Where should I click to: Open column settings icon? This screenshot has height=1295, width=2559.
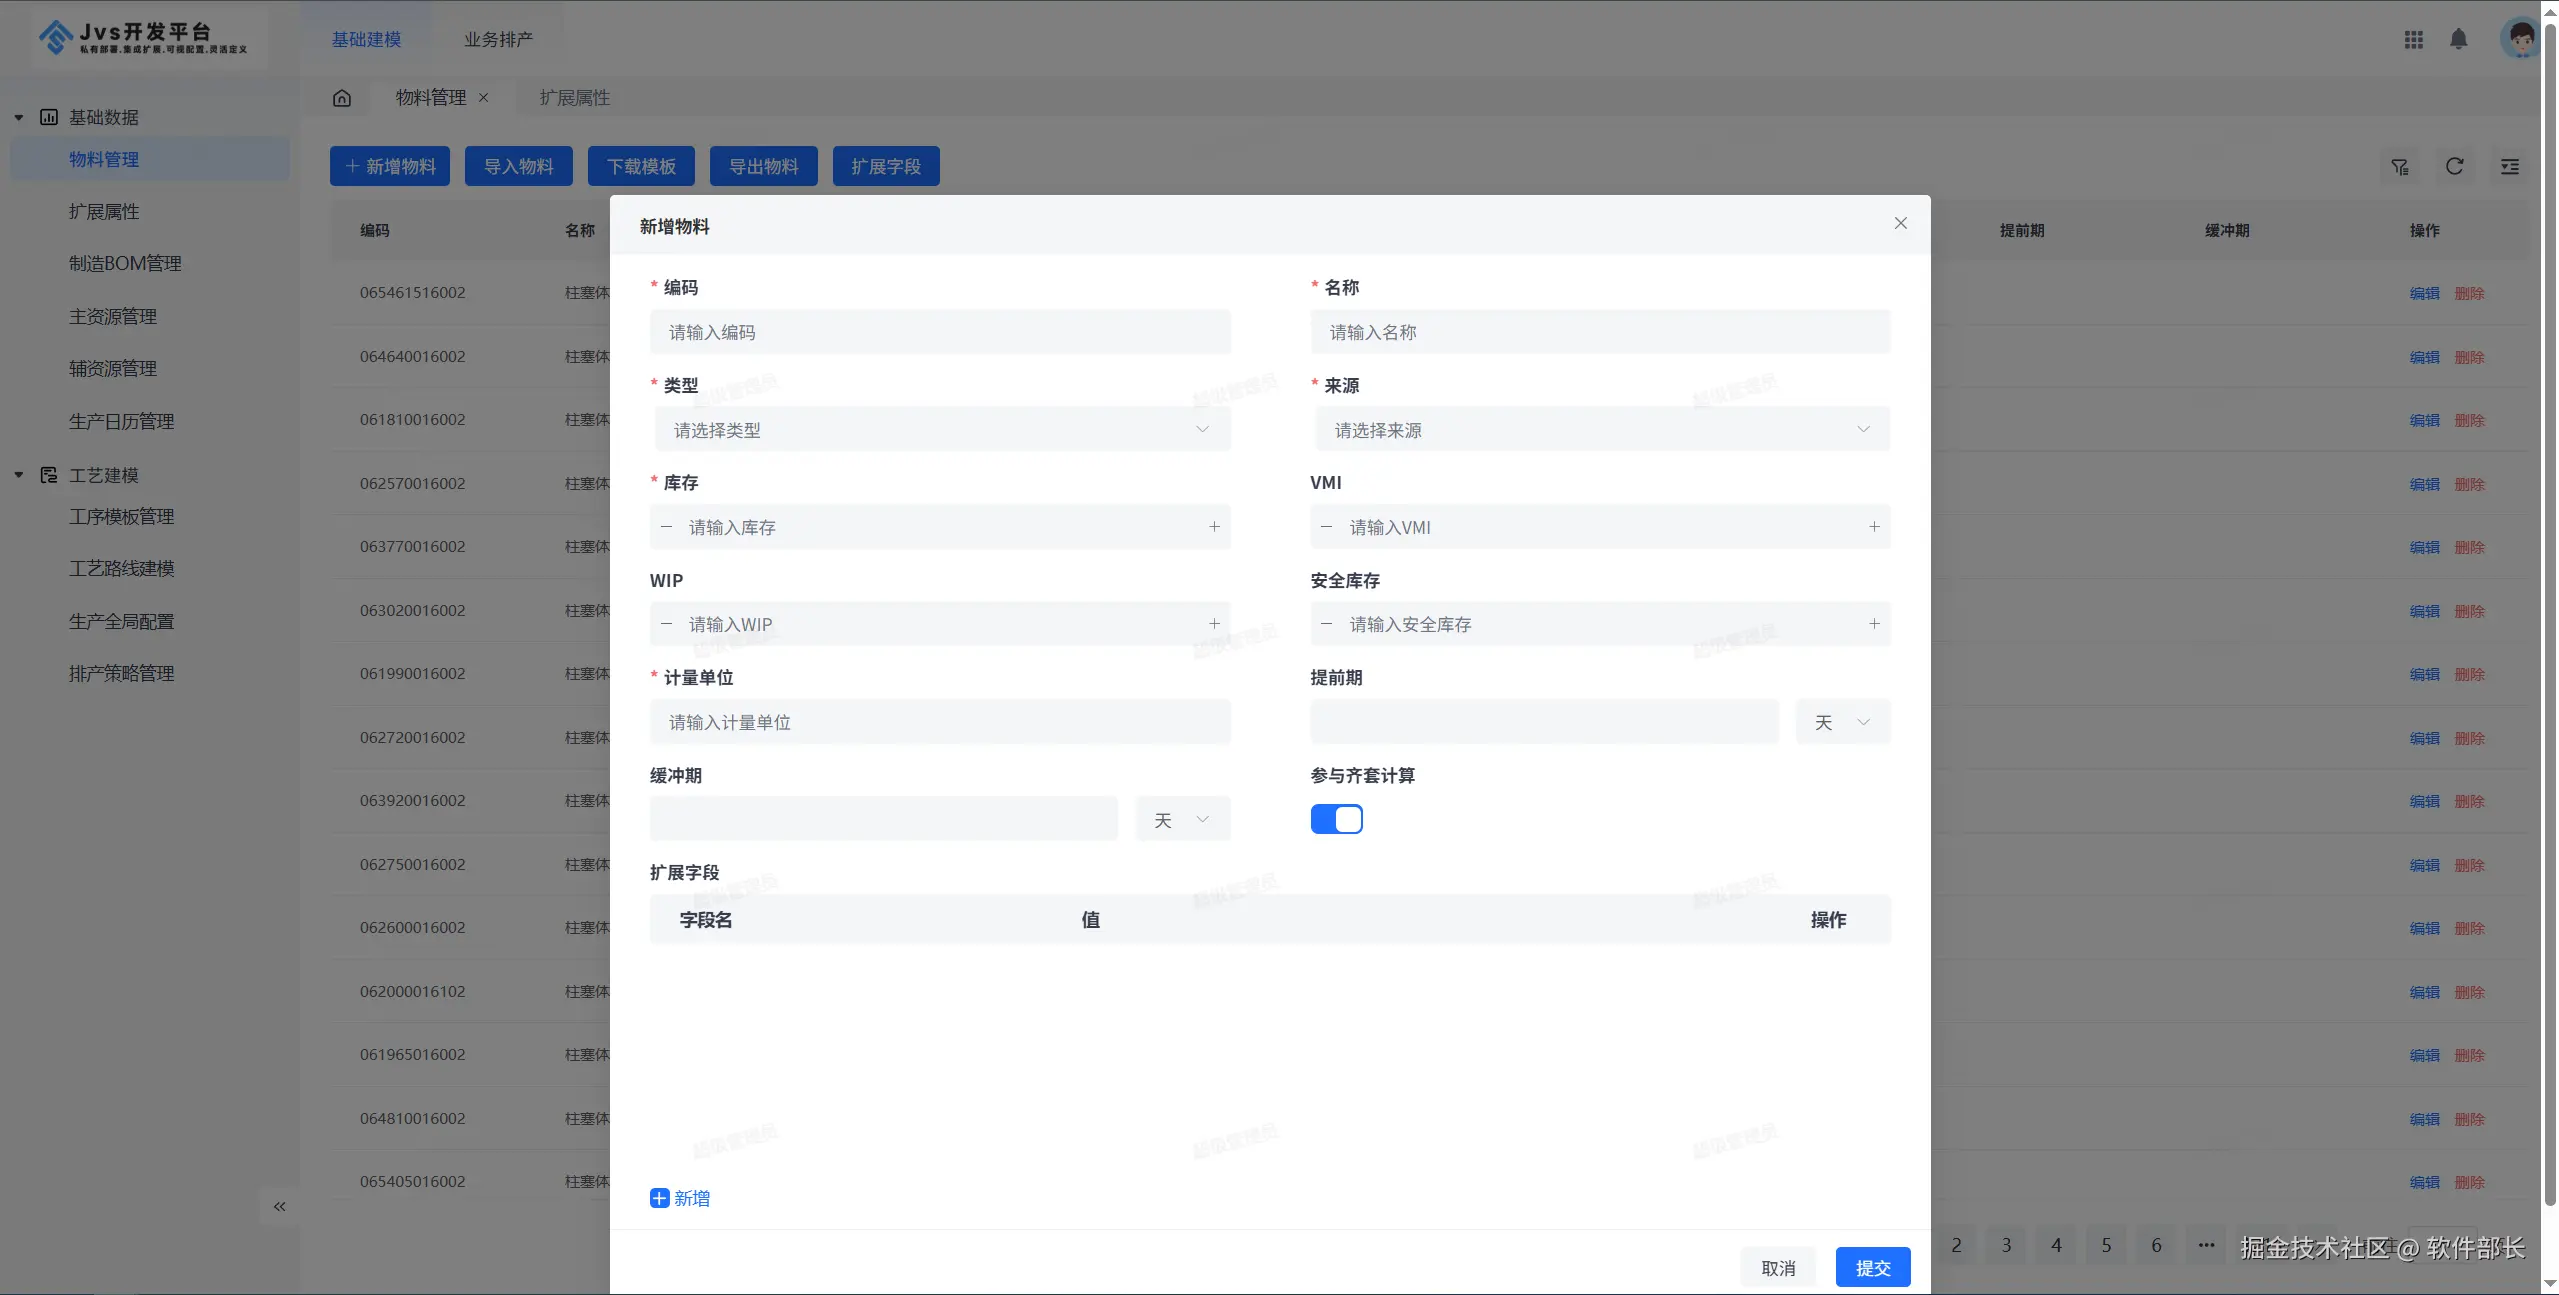(2509, 166)
